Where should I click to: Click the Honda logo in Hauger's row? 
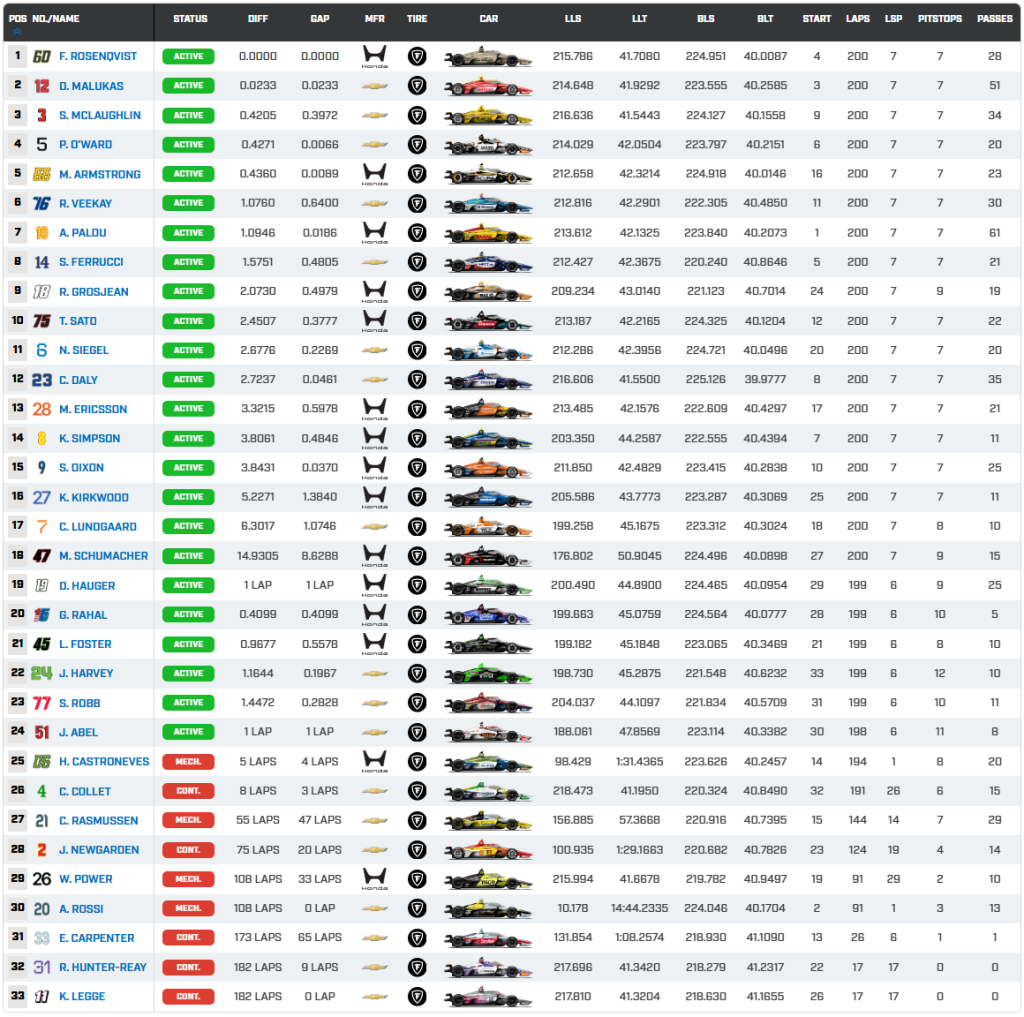pos(375,585)
